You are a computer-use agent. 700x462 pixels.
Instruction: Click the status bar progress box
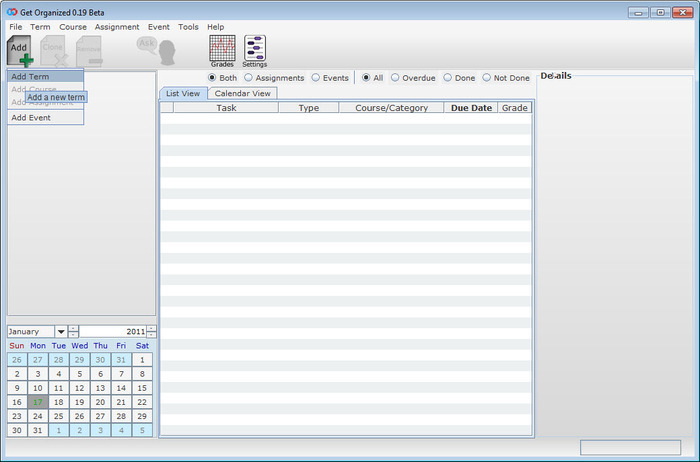pyautogui.click(x=630, y=447)
